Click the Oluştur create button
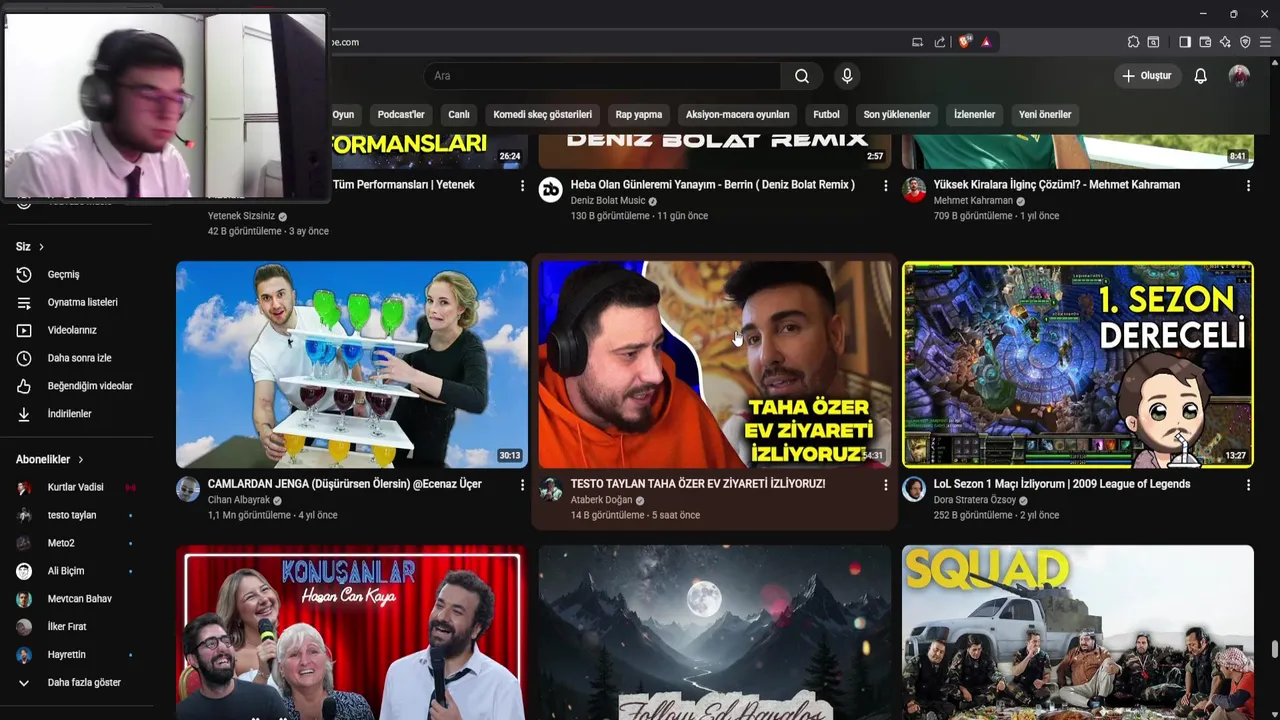This screenshot has width=1280, height=720. [1148, 76]
